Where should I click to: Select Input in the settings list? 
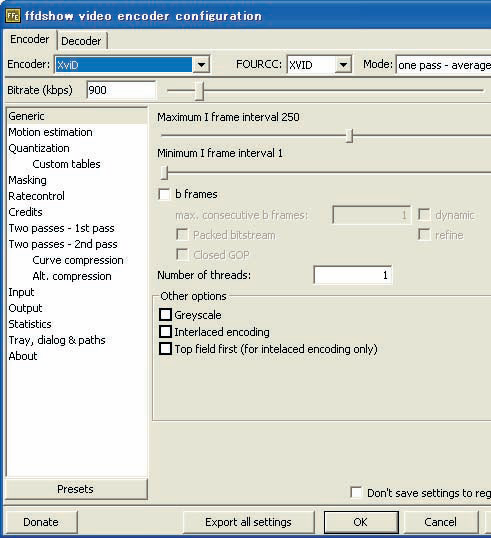[x=21, y=292]
